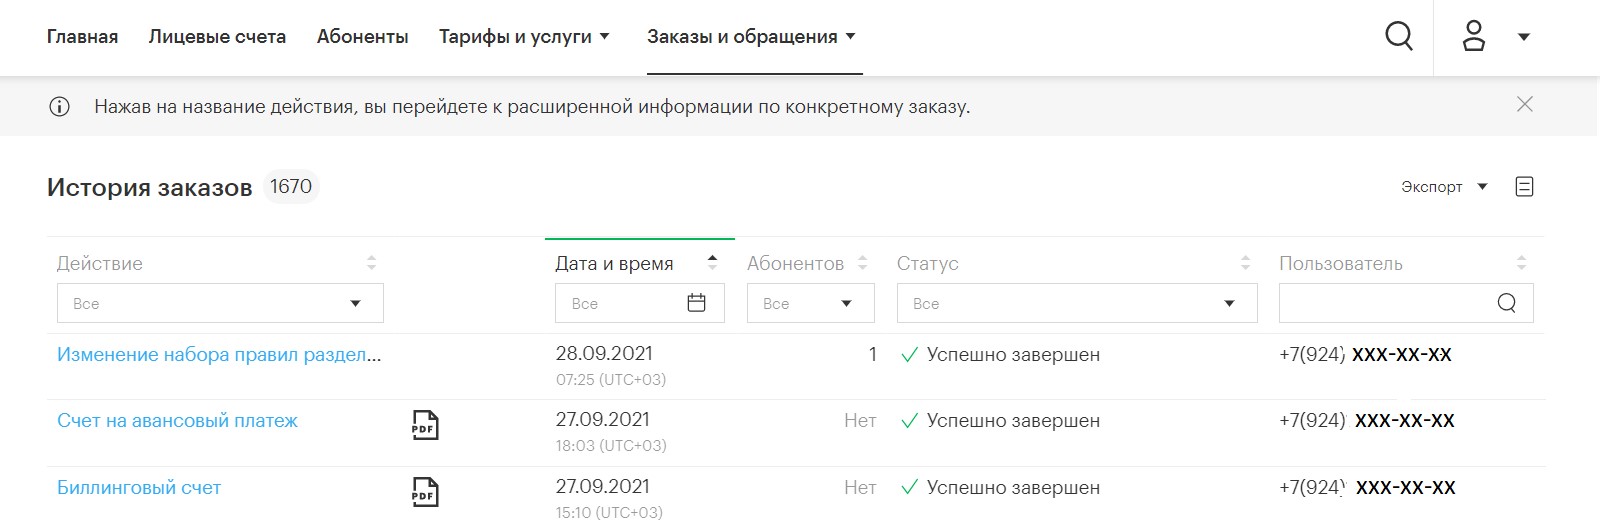Open the column settings icon next to Экспорт
The image size is (1600, 530).
click(1525, 186)
